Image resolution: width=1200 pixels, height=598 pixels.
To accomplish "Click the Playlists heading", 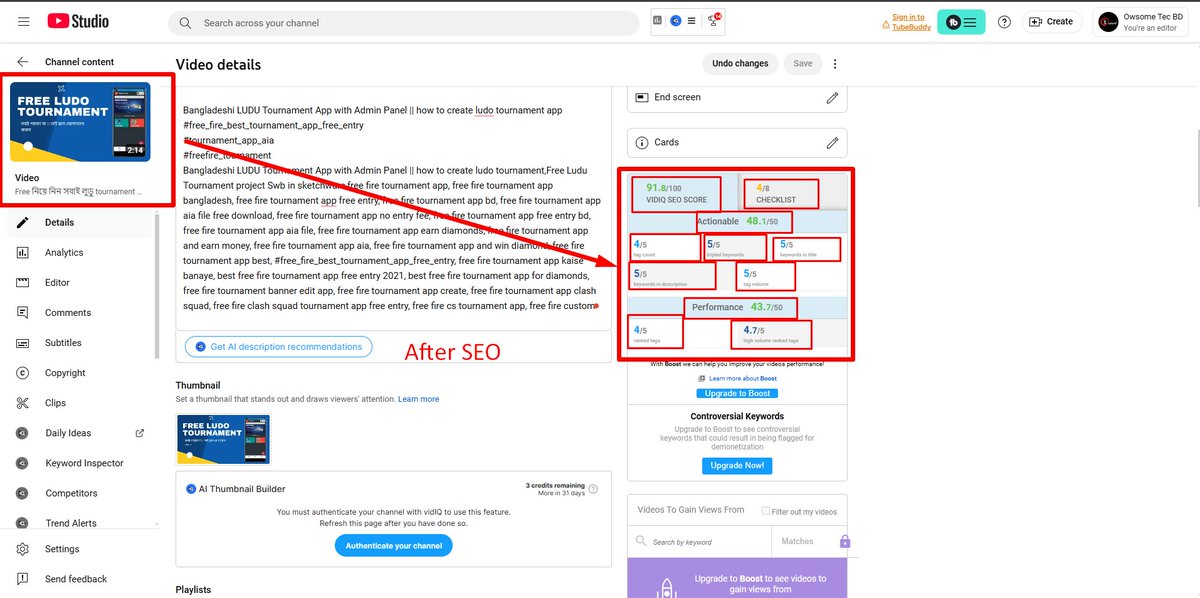I will click(x=194, y=590).
